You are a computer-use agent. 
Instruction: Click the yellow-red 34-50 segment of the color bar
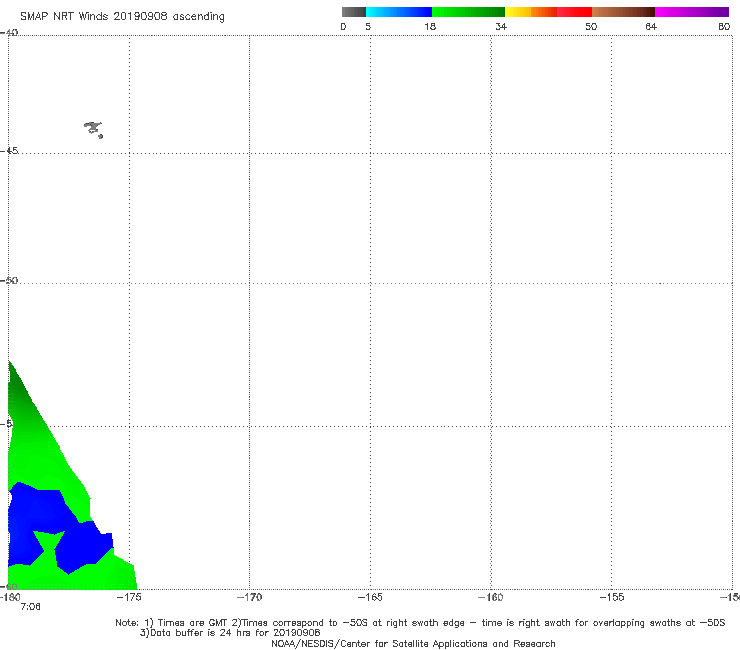coord(548,12)
